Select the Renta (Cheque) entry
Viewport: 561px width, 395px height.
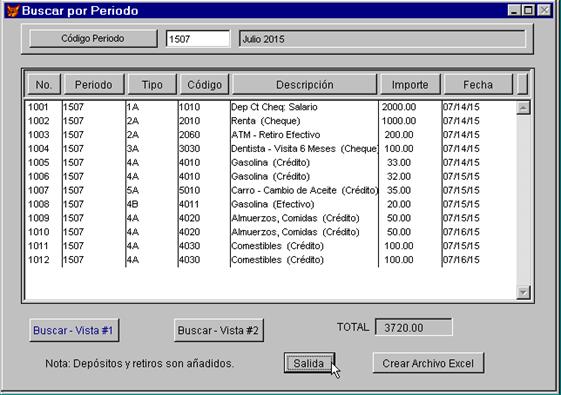tap(266, 121)
